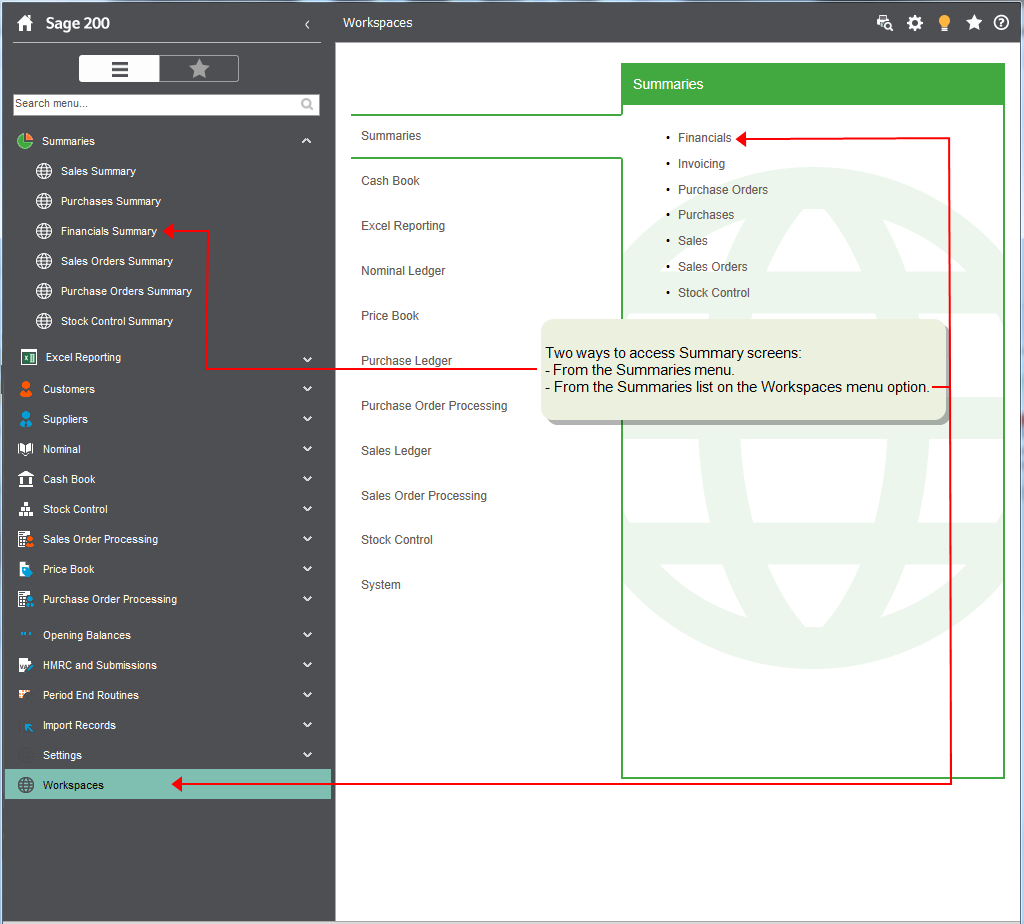
Task: Click the collapse sidebar chevron arrow
Action: coord(307,24)
